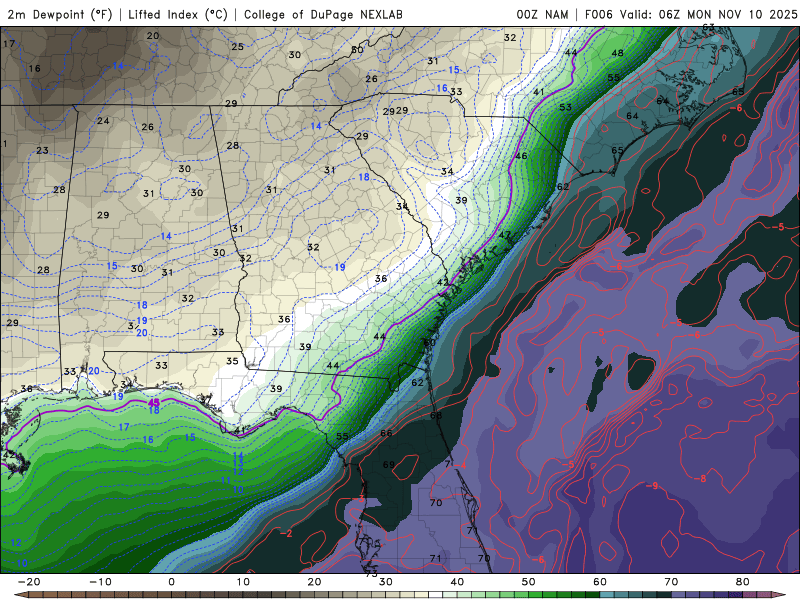Click 'College of DuPage NEXLAB' in header
This screenshot has width=800, height=600.
click(323, 14)
